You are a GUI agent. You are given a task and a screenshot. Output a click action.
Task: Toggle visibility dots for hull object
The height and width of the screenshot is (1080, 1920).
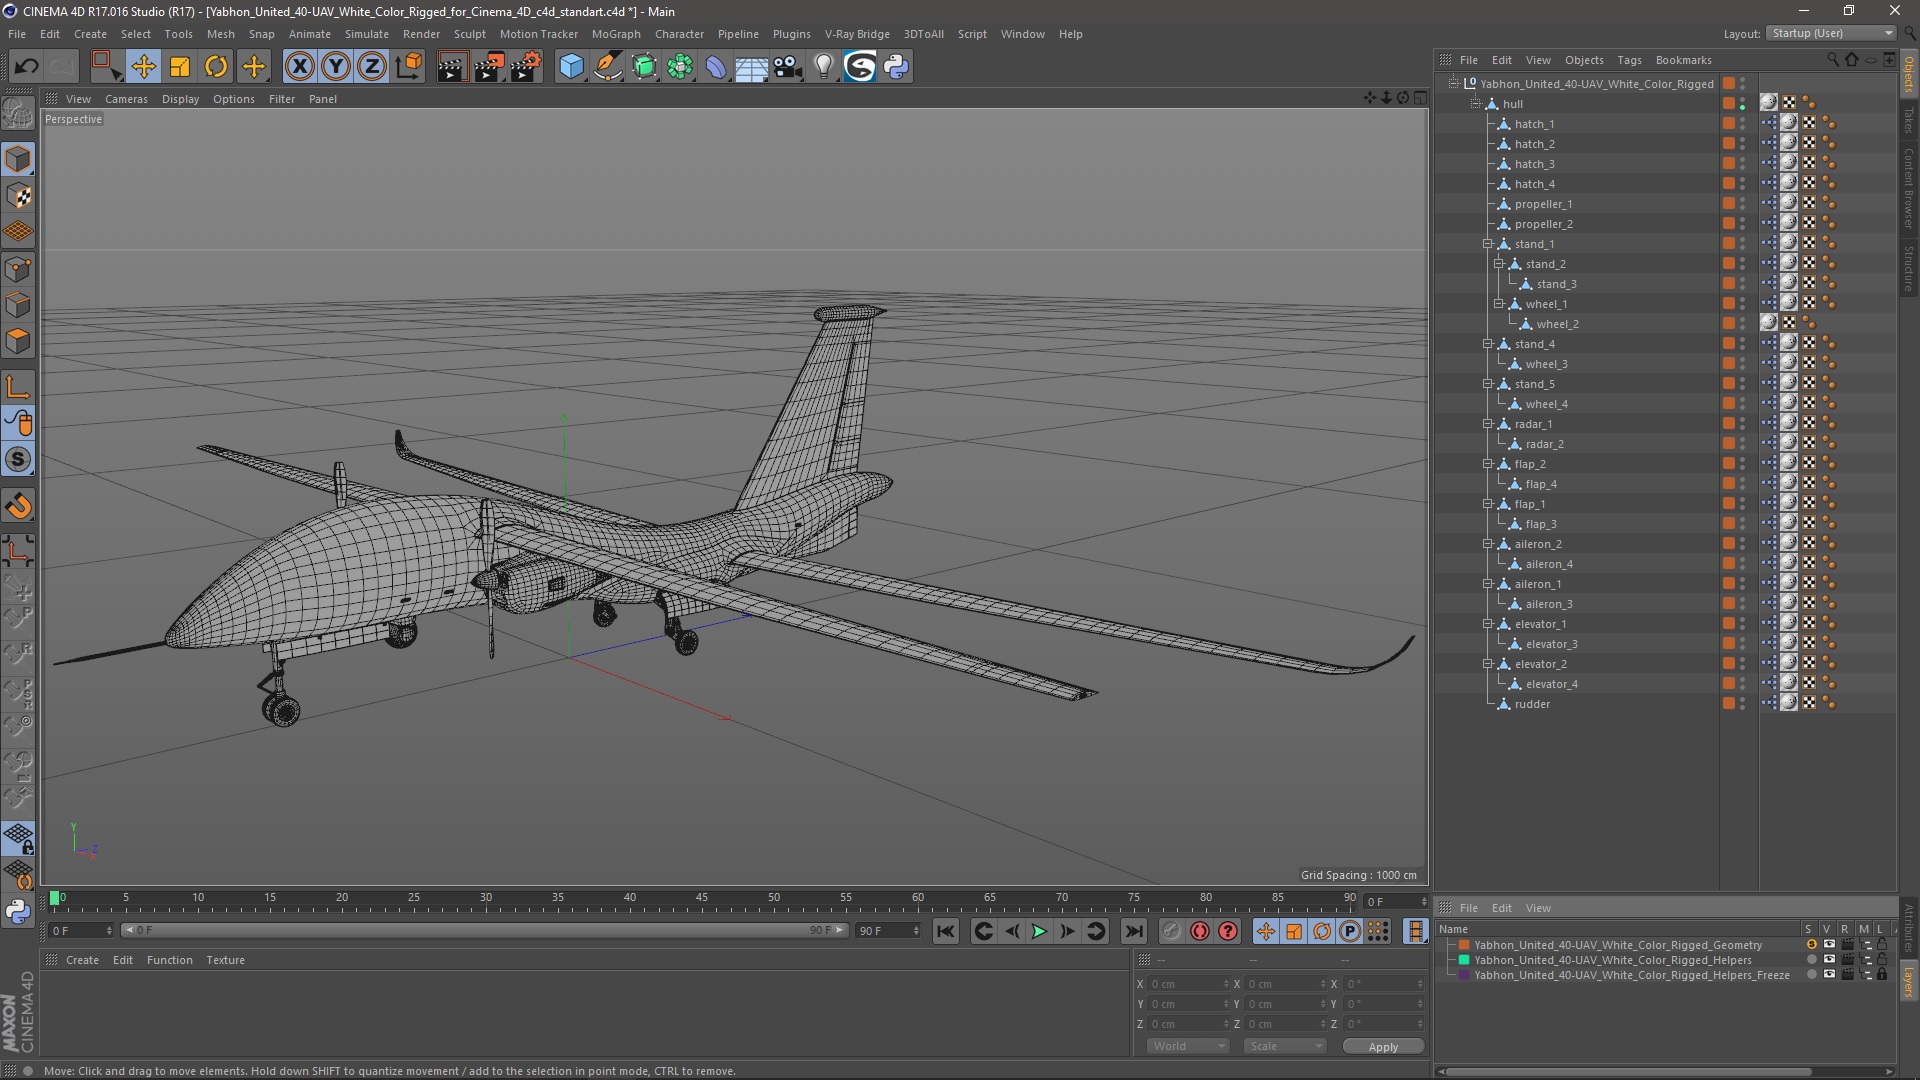point(1742,103)
